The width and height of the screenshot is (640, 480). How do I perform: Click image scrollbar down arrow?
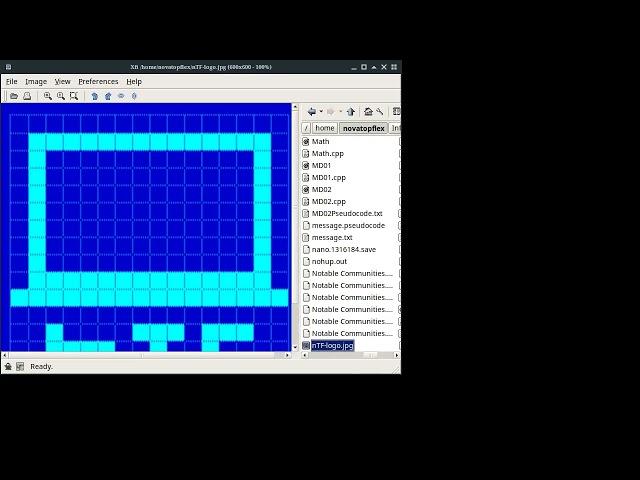(x=295, y=348)
